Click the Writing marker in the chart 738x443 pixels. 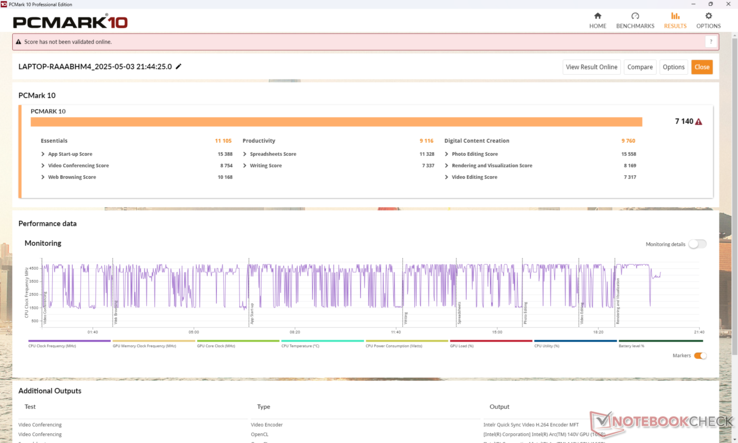coord(405,319)
